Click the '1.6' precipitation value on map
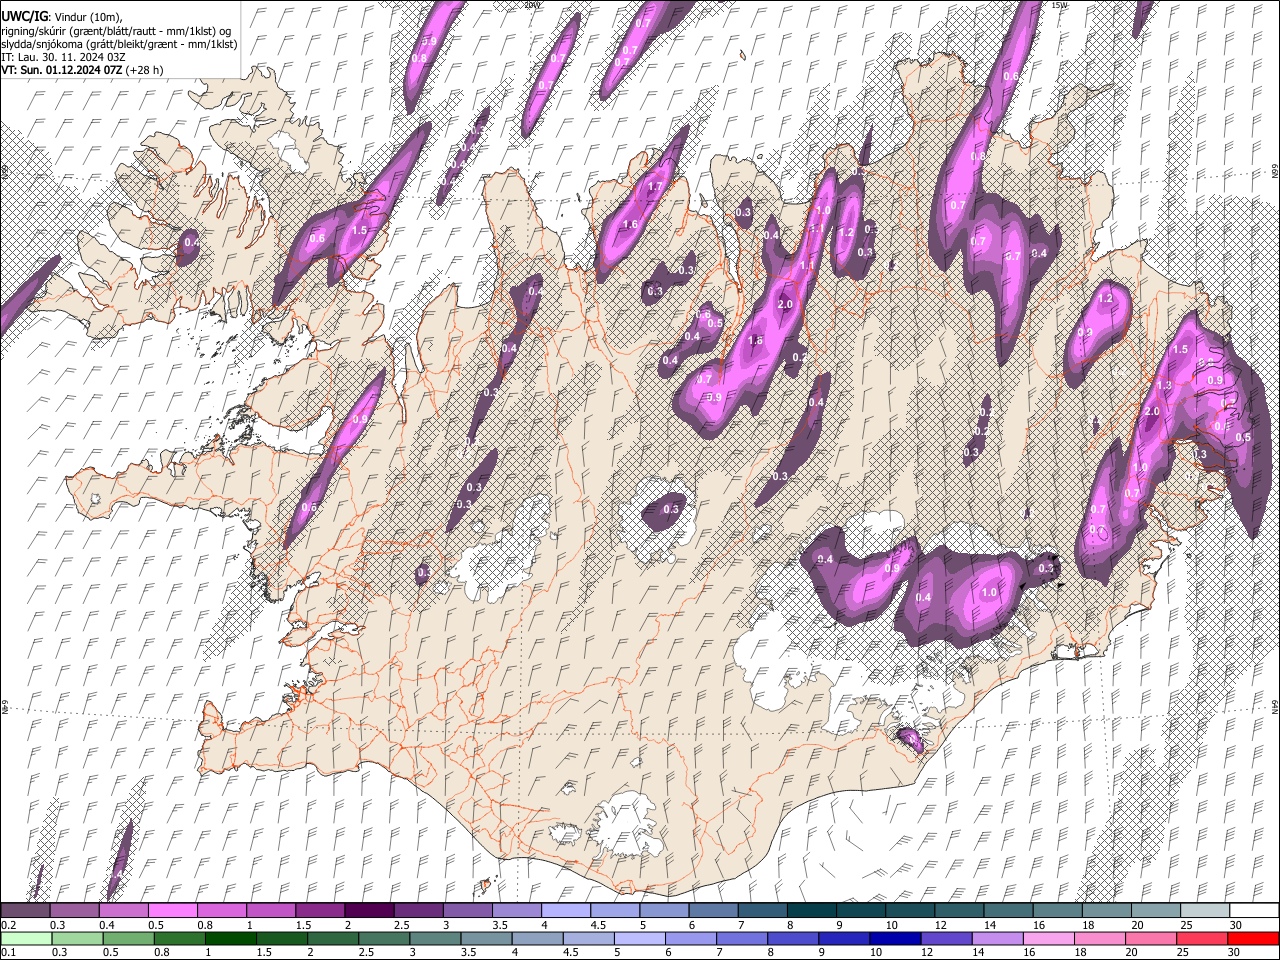This screenshot has width=1280, height=960. click(630, 225)
